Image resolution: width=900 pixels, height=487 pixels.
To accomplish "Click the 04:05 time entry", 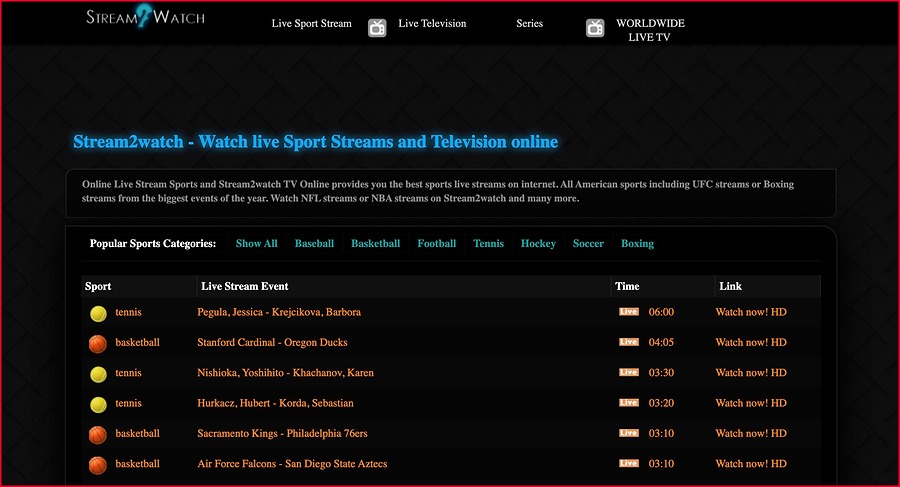I will click(x=661, y=342).
